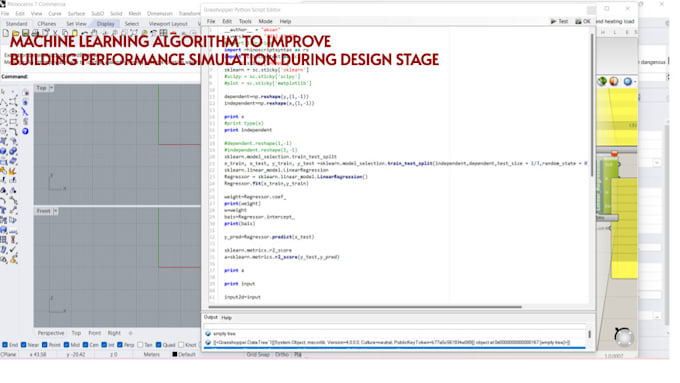The height and width of the screenshot is (383, 680).
Task: Expand the Top viewport title dropdown
Action: 51,88
